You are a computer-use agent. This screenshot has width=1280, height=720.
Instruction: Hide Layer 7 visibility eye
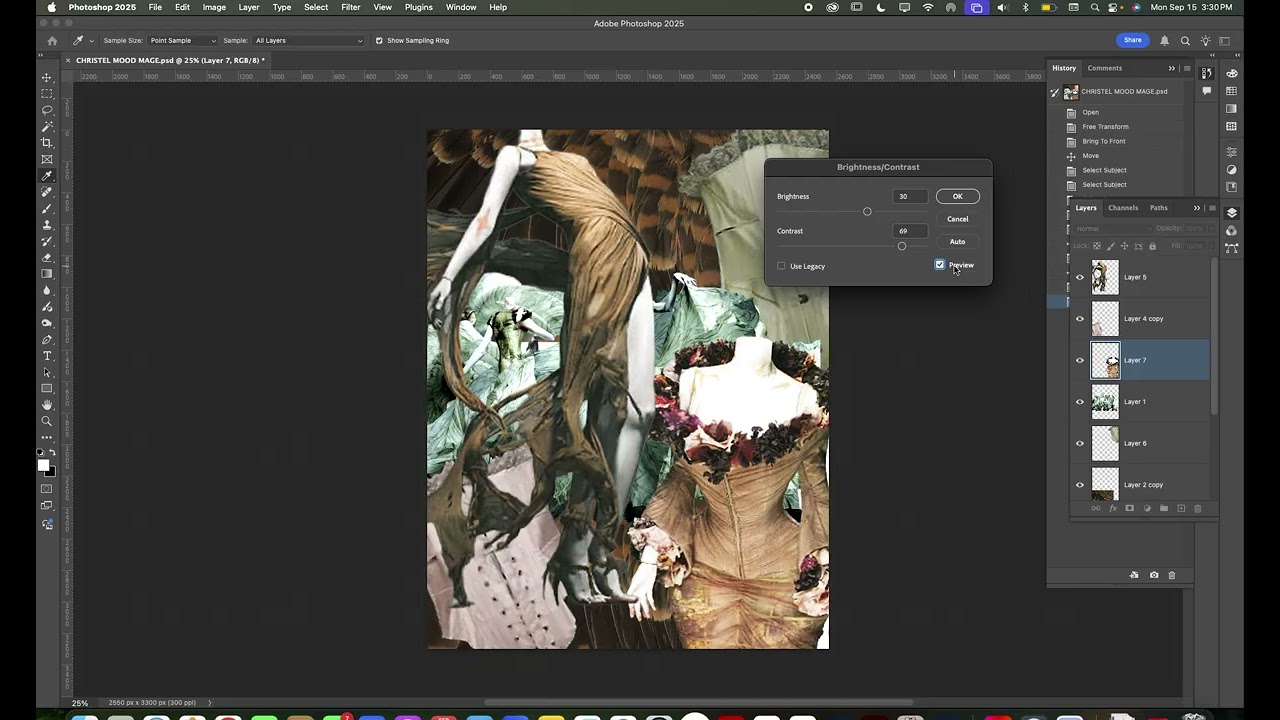click(x=1080, y=360)
